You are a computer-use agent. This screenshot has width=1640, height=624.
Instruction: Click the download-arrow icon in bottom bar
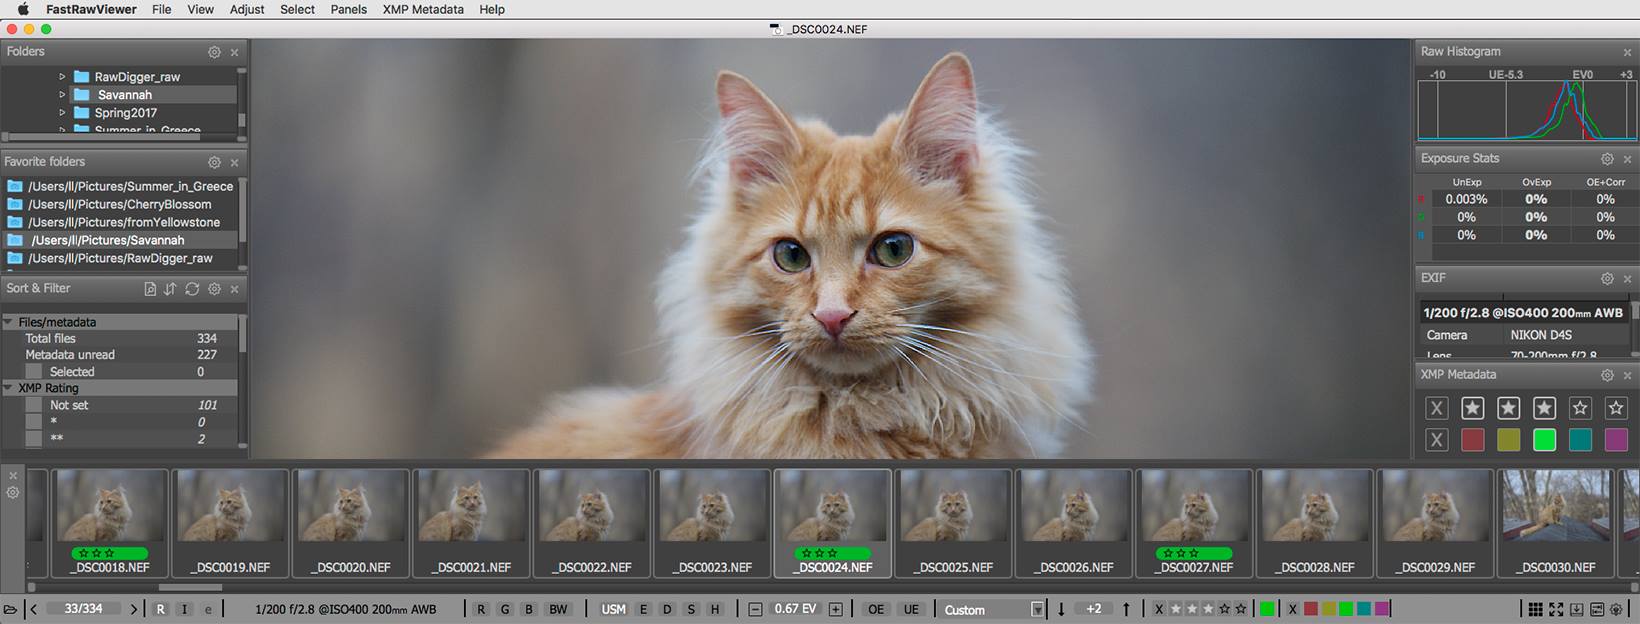(x=1576, y=609)
